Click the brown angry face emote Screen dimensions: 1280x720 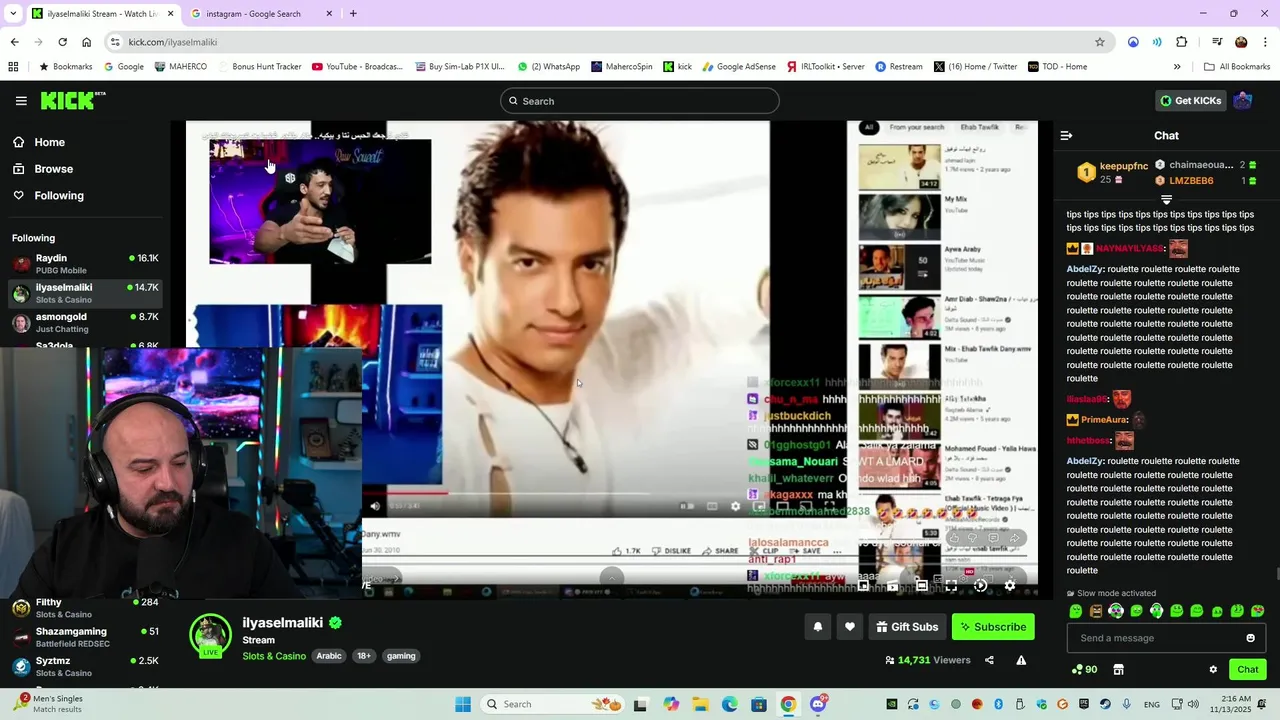click(x=1096, y=611)
